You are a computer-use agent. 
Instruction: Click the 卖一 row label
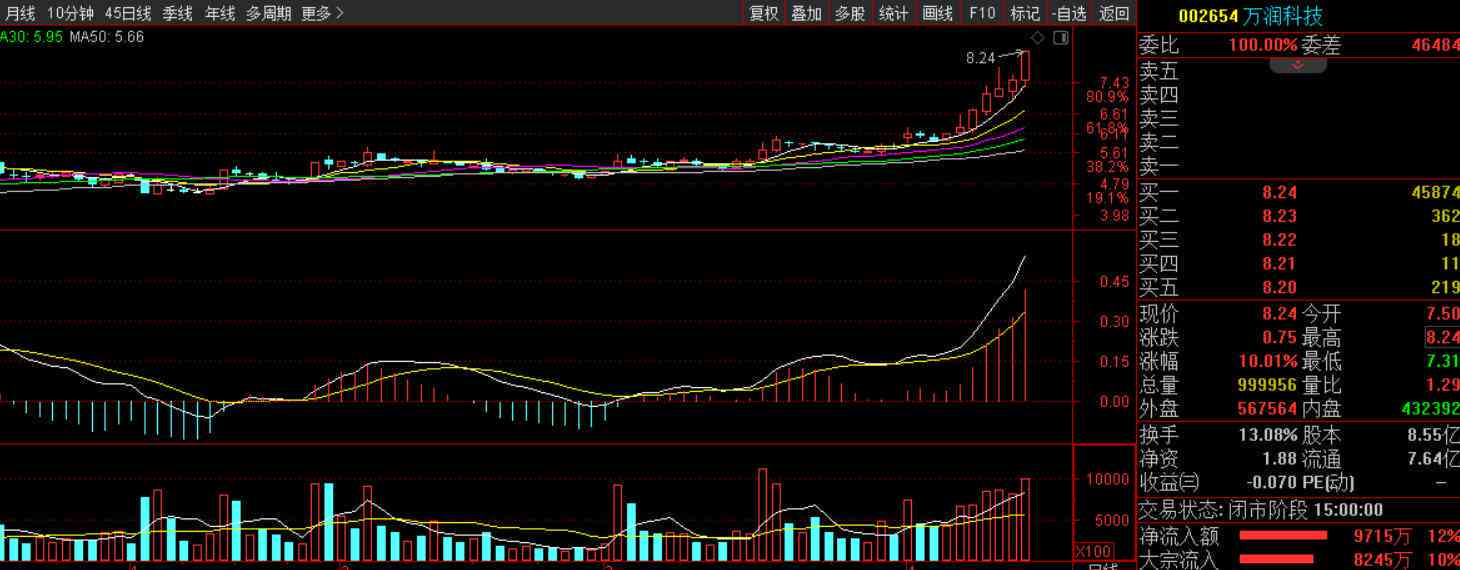coord(1160,166)
